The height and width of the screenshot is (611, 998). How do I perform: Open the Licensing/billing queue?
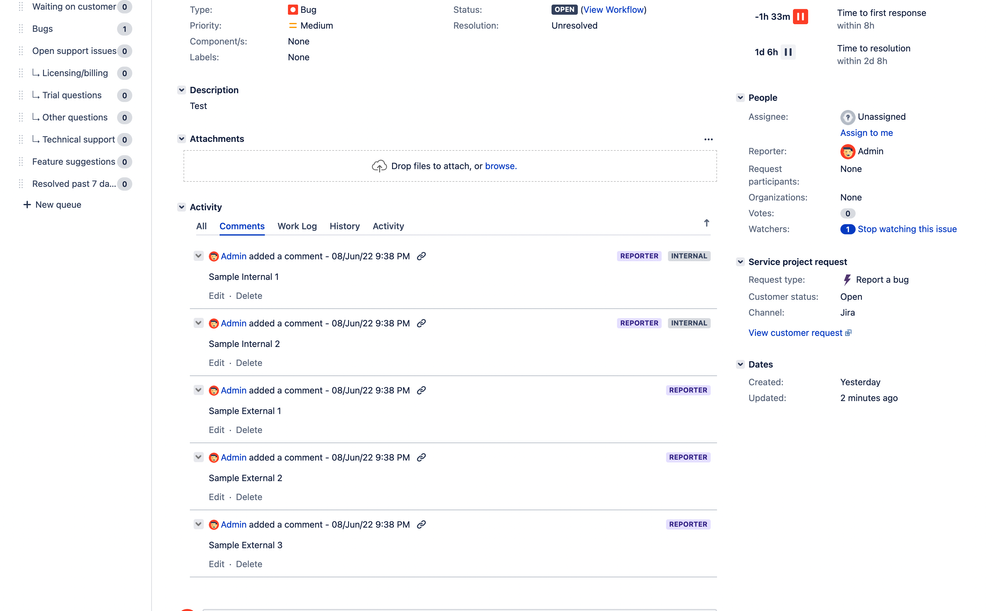click(x=75, y=74)
